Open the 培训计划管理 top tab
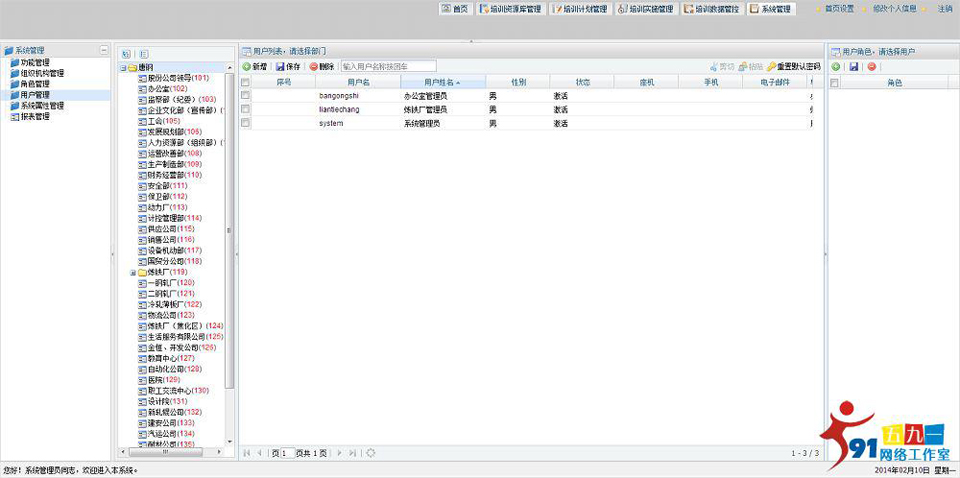This screenshot has width=960, height=478. (578, 9)
